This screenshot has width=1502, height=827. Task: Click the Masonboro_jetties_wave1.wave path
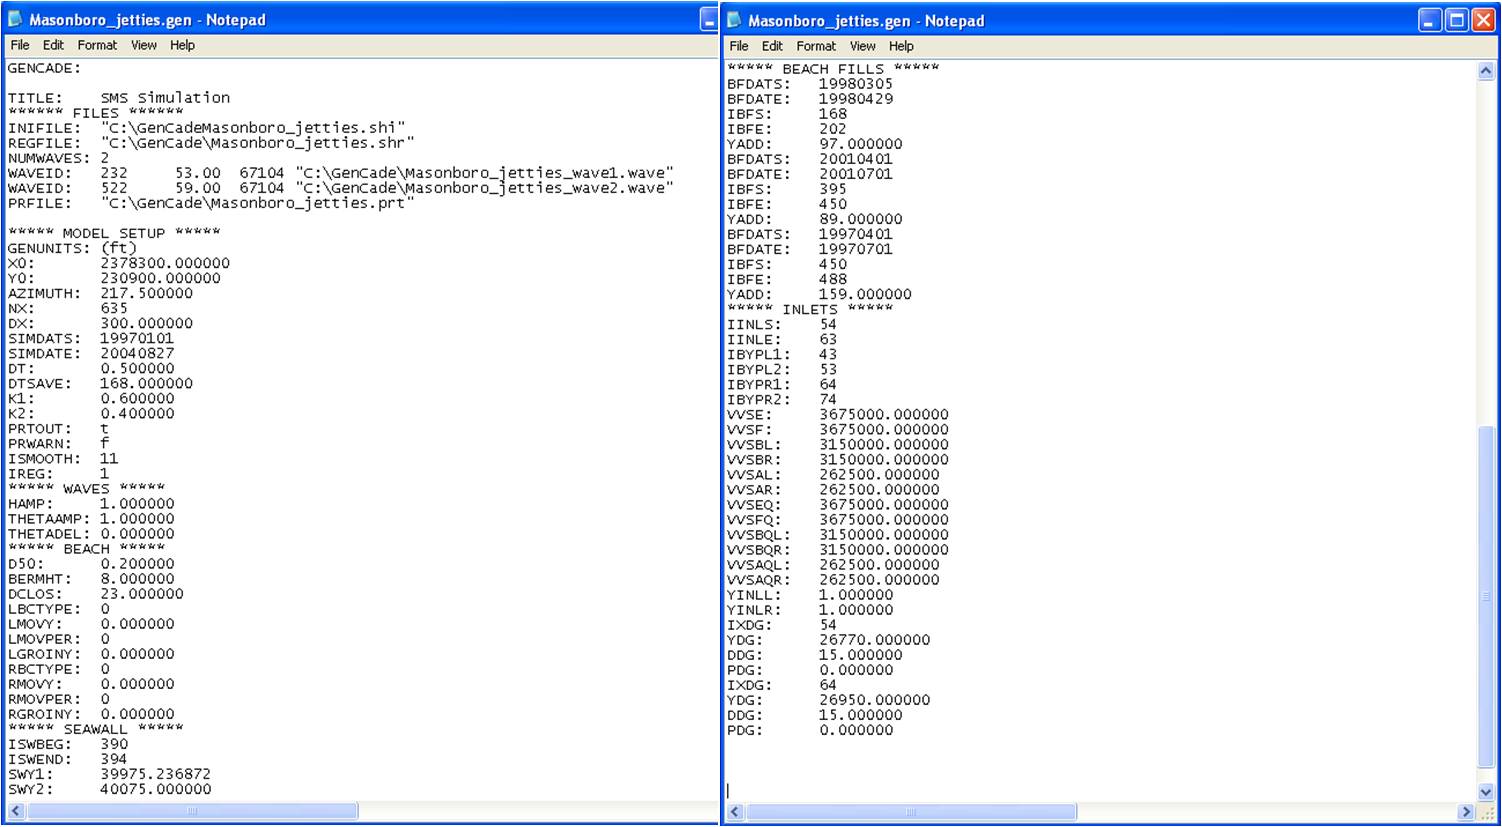pyautogui.click(x=484, y=173)
